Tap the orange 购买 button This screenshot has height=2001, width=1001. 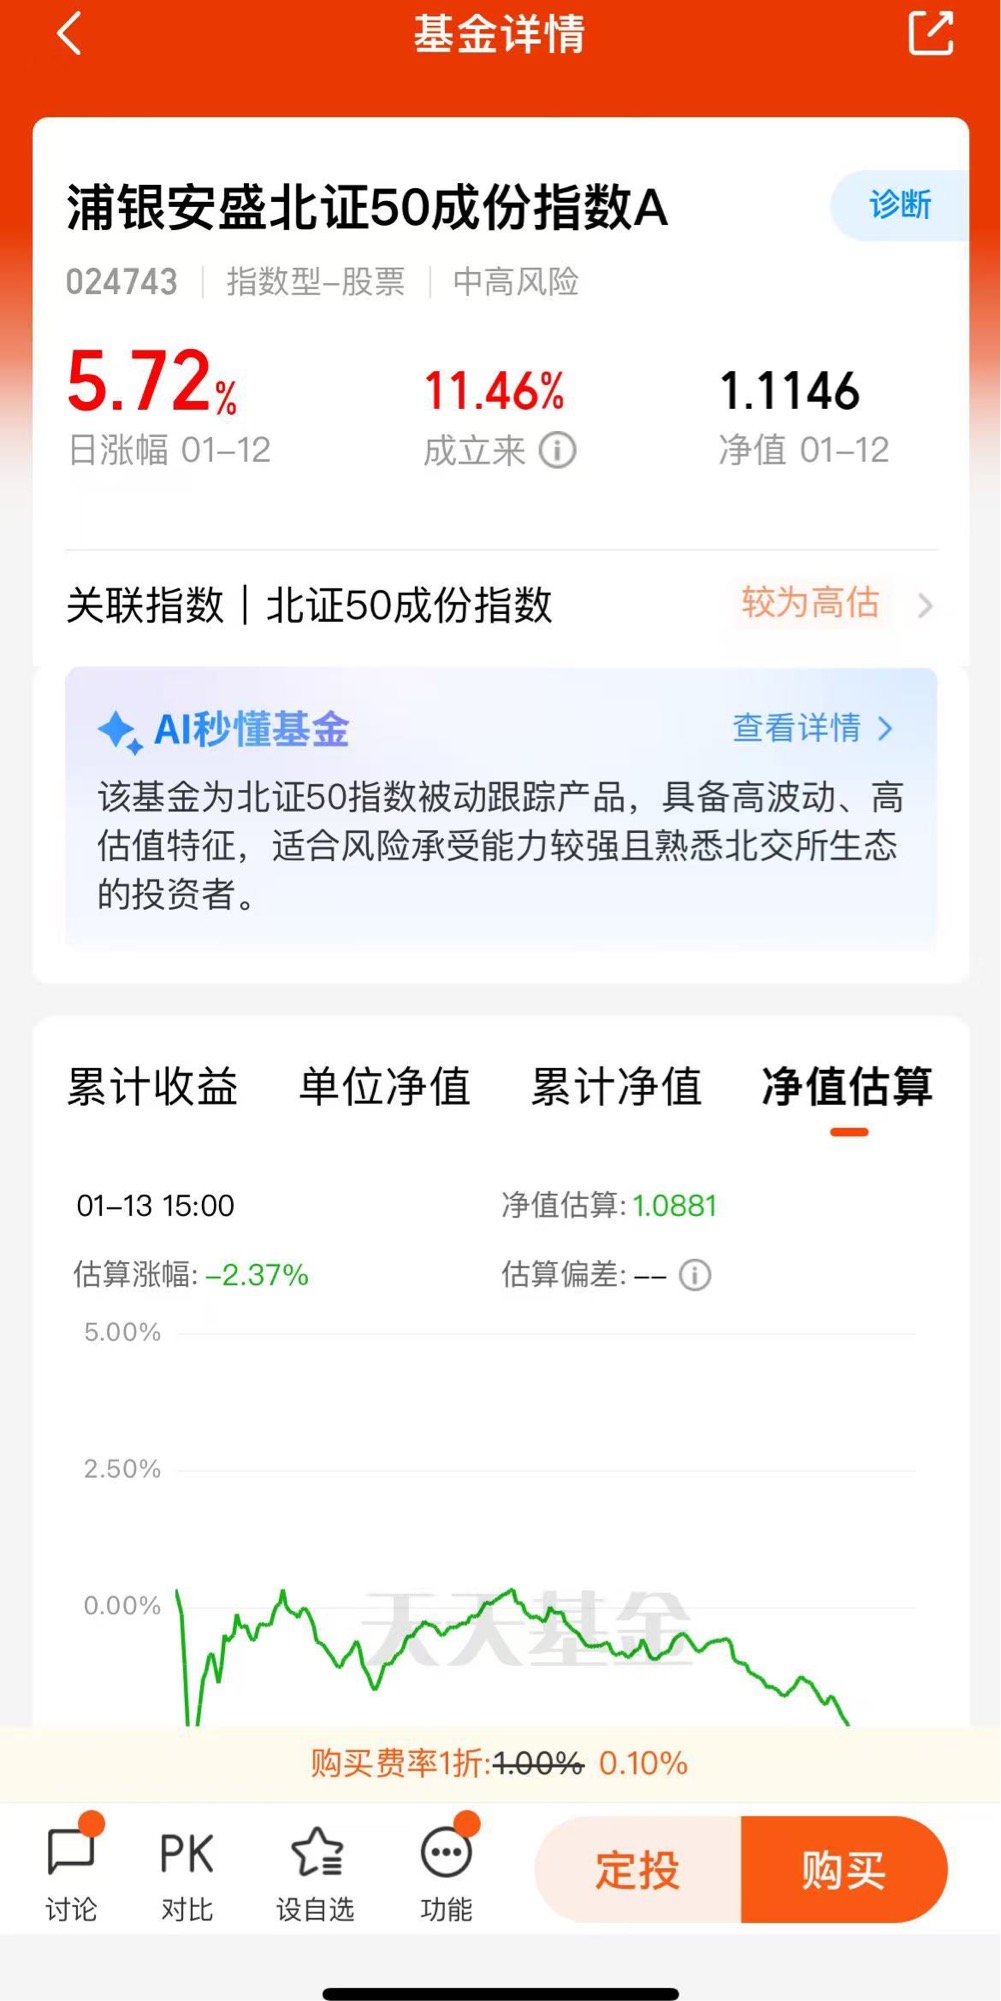pyautogui.click(x=844, y=1869)
